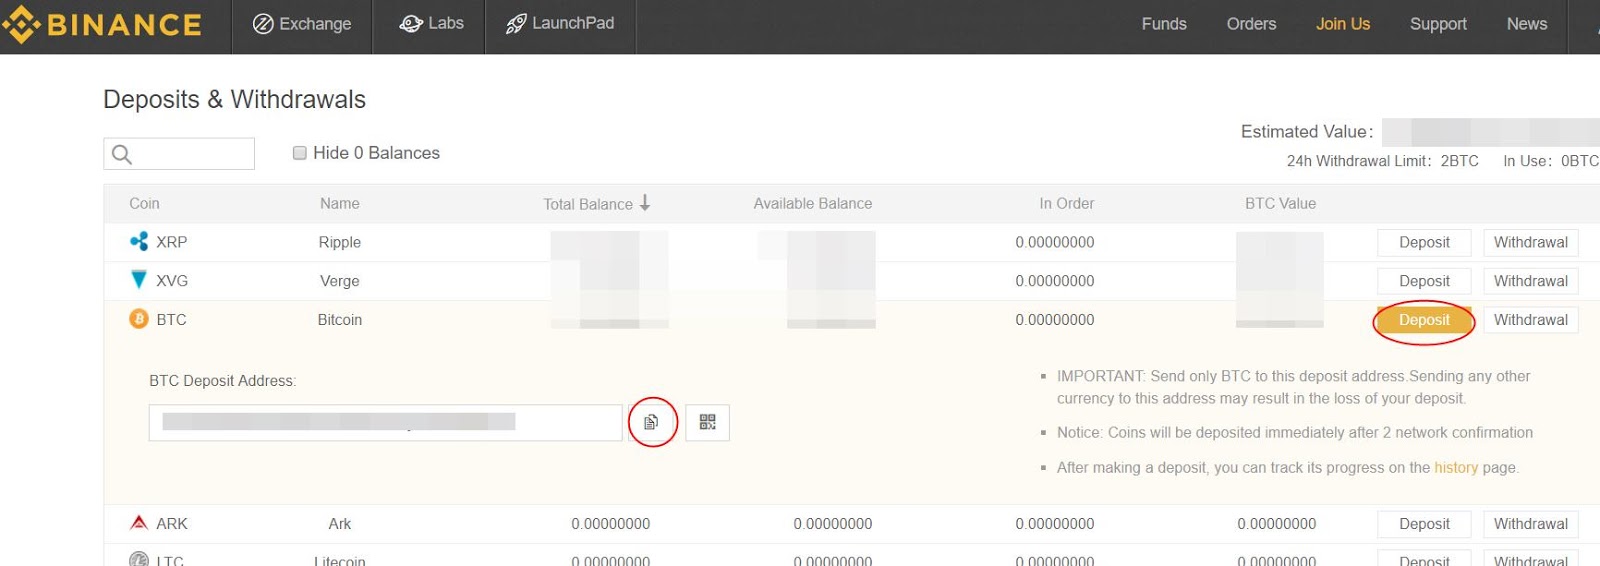The image size is (1600, 566).
Task: Open the Labs page
Action: point(431,23)
